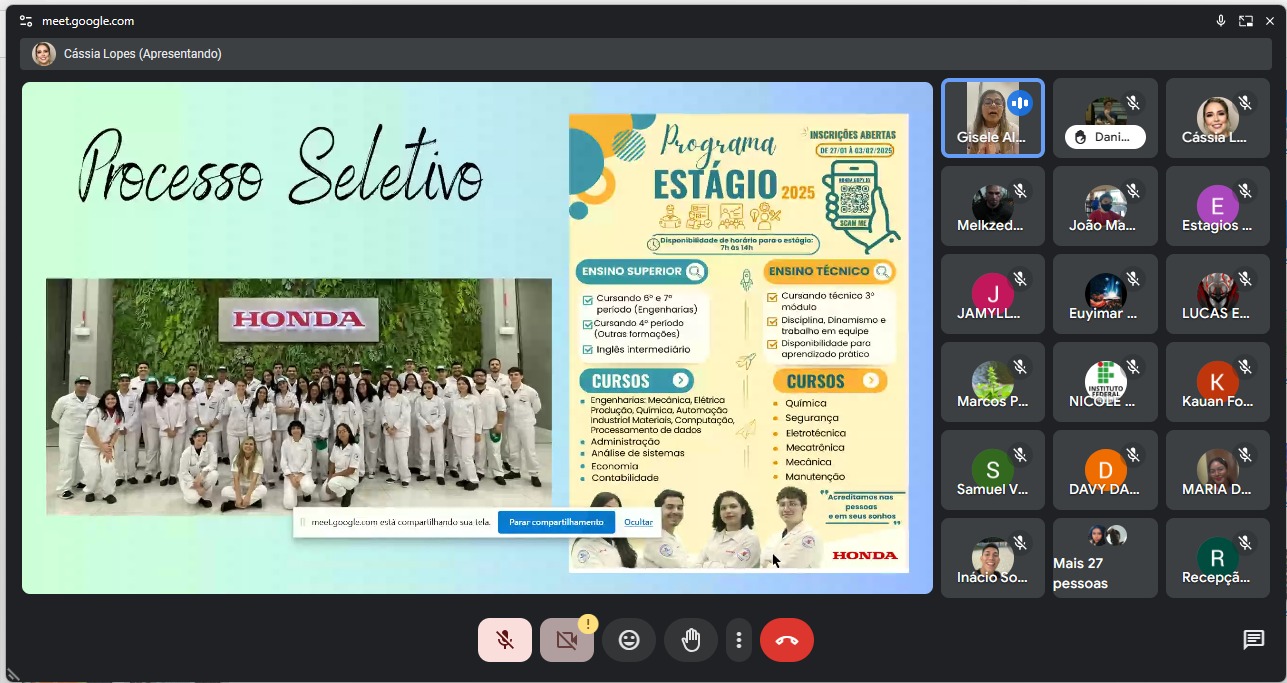Select Melkzed... participant tile
The height and width of the screenshot is (683, 1287).
point(993,206)
